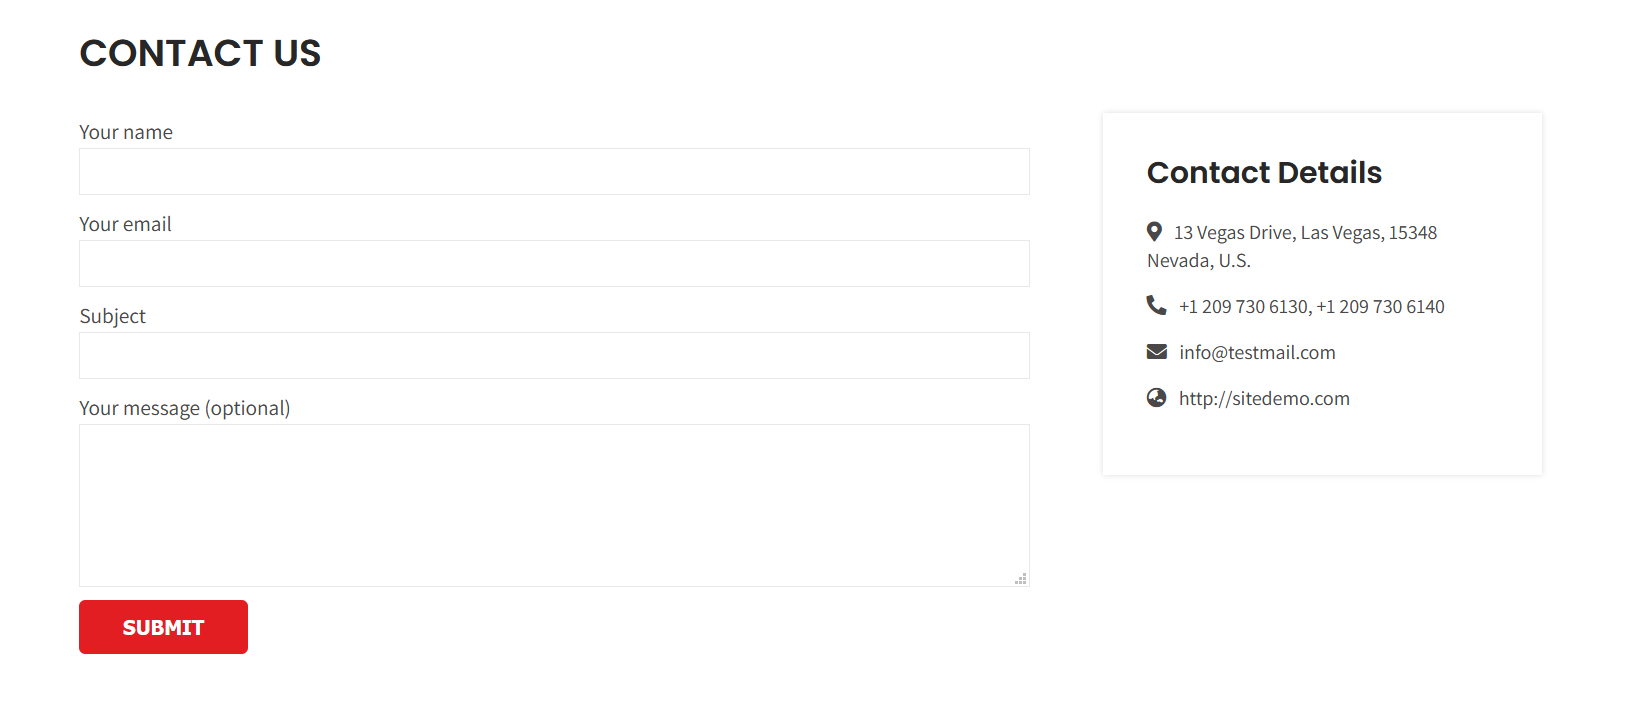Click inside the Your message text area

click(554, 505)
